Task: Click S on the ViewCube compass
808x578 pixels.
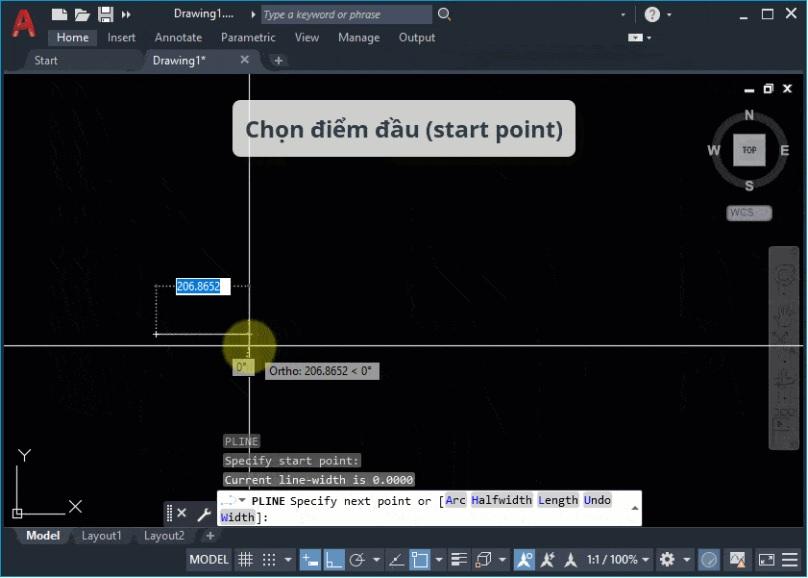Action: tap(749, 186)
